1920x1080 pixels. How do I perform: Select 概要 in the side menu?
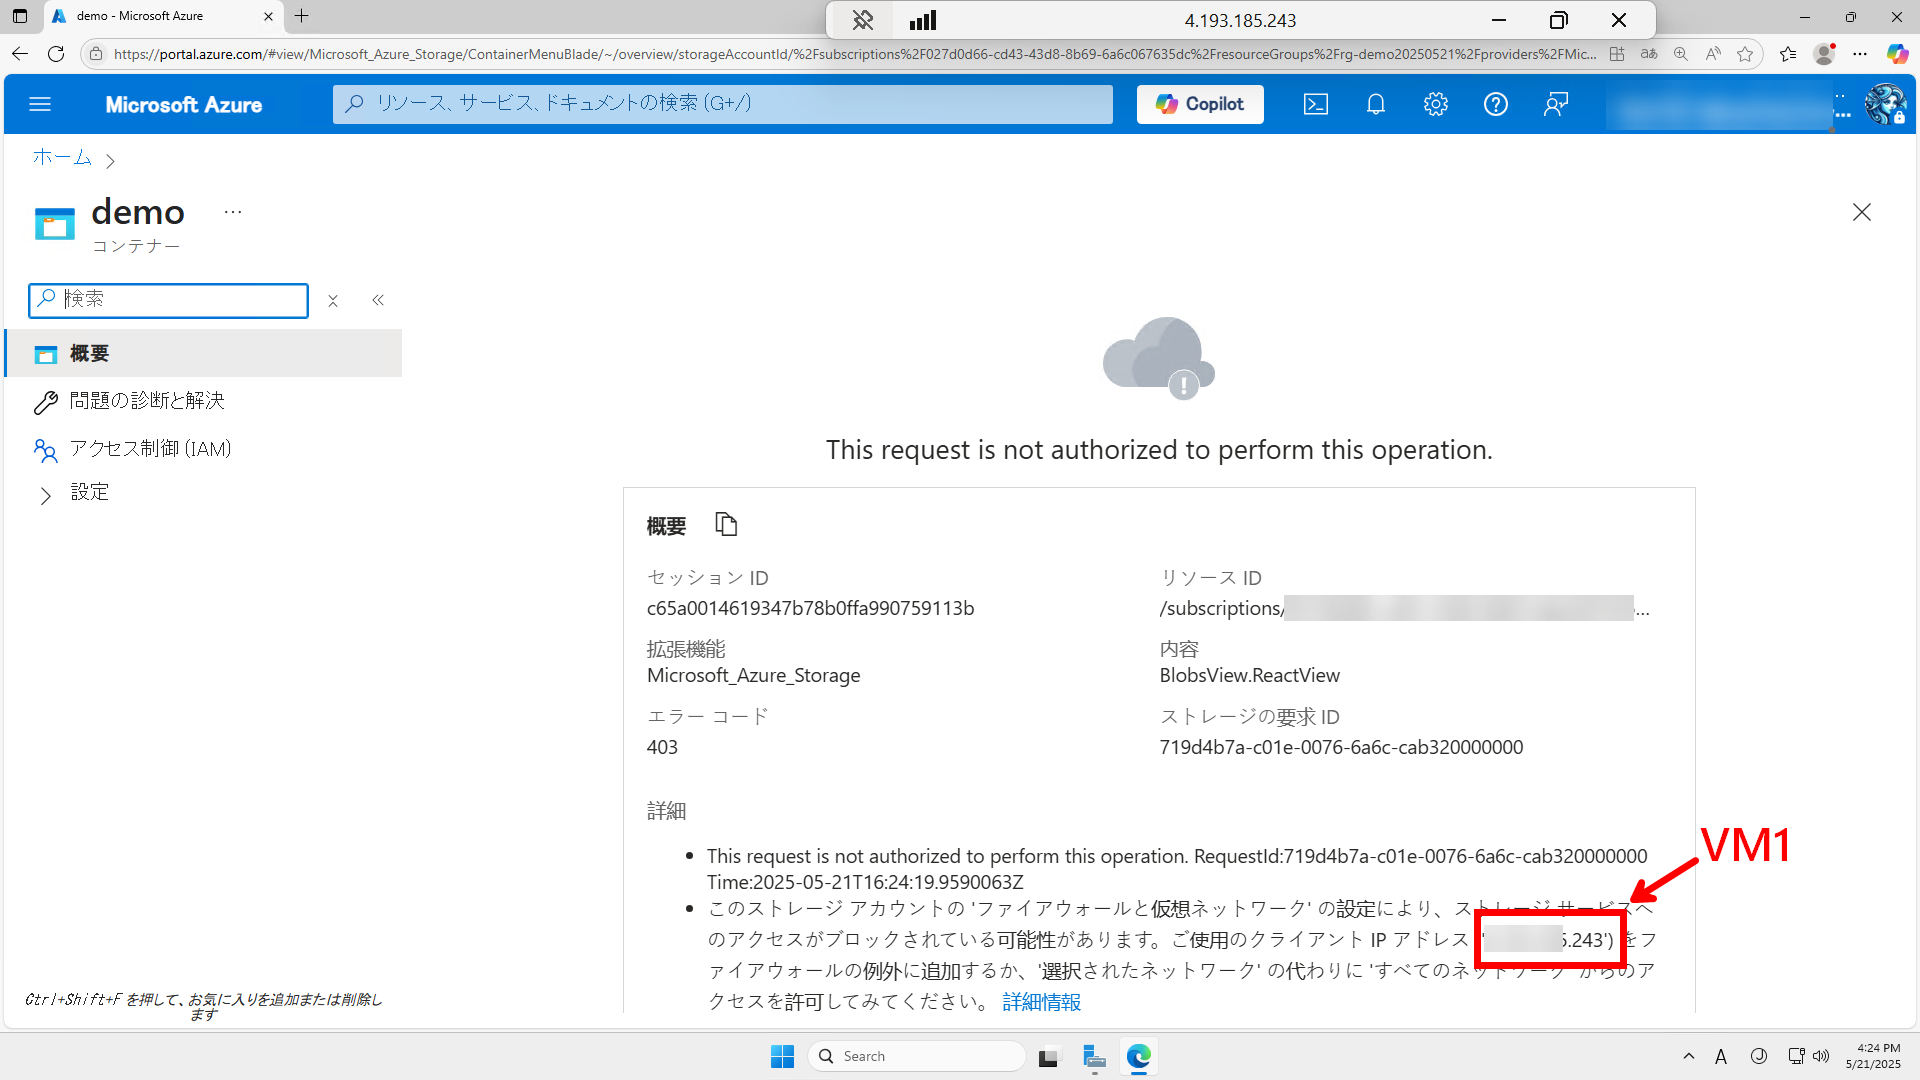click(204, 354)
